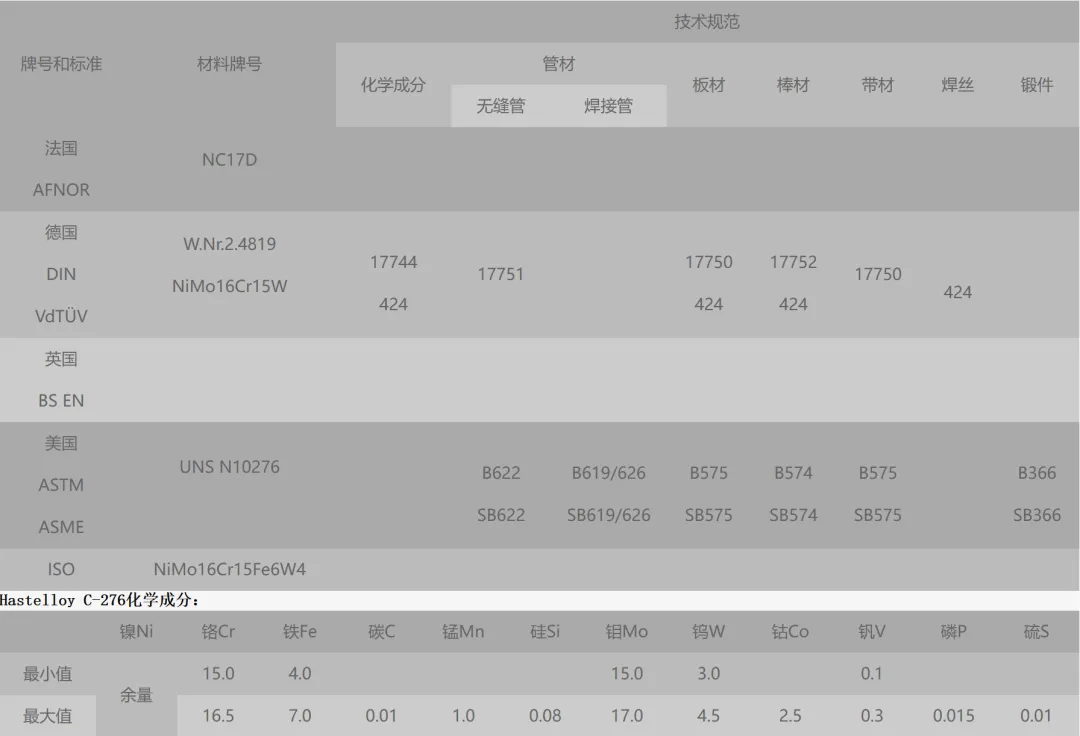Click the 技术规范 header cell
The image size is (1080, 736).
click(707, 22)
